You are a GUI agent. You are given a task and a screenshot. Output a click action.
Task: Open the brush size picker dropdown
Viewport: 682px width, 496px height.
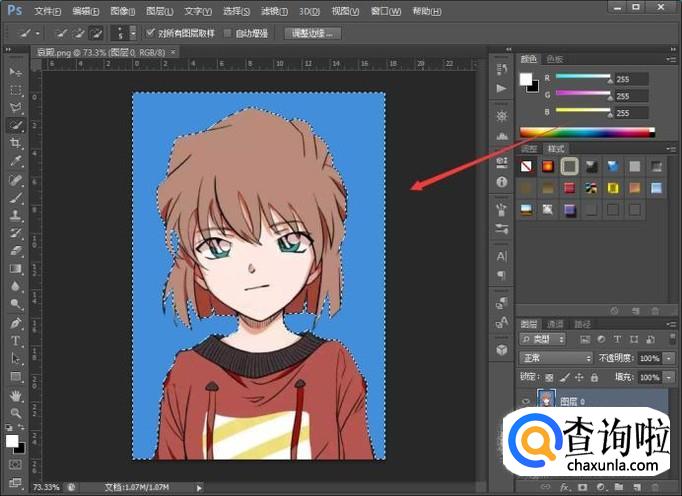132,33
